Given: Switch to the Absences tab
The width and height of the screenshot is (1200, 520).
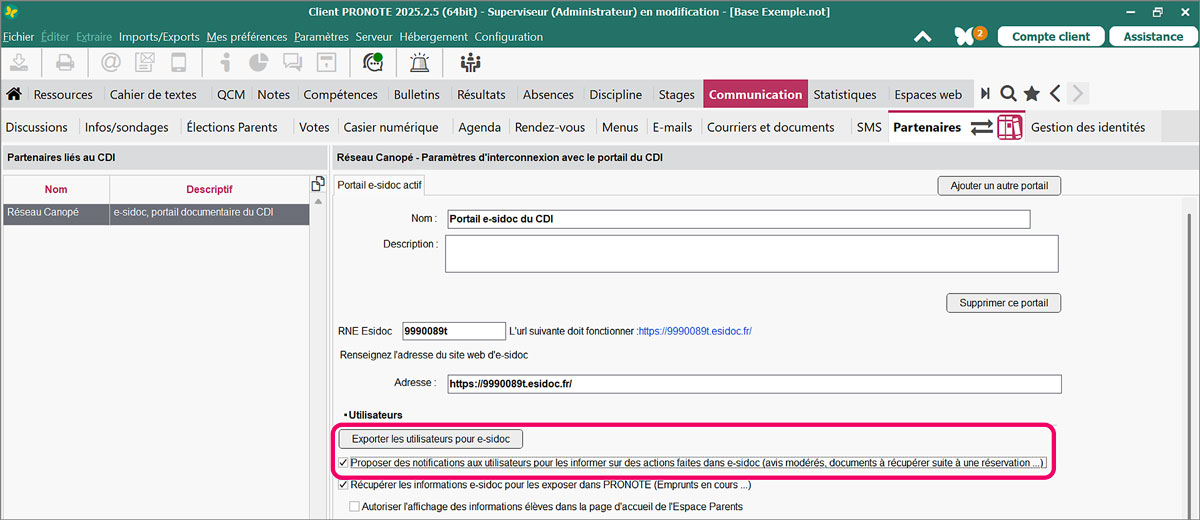Looking at the screenshot, I should [x=548, y=94].
